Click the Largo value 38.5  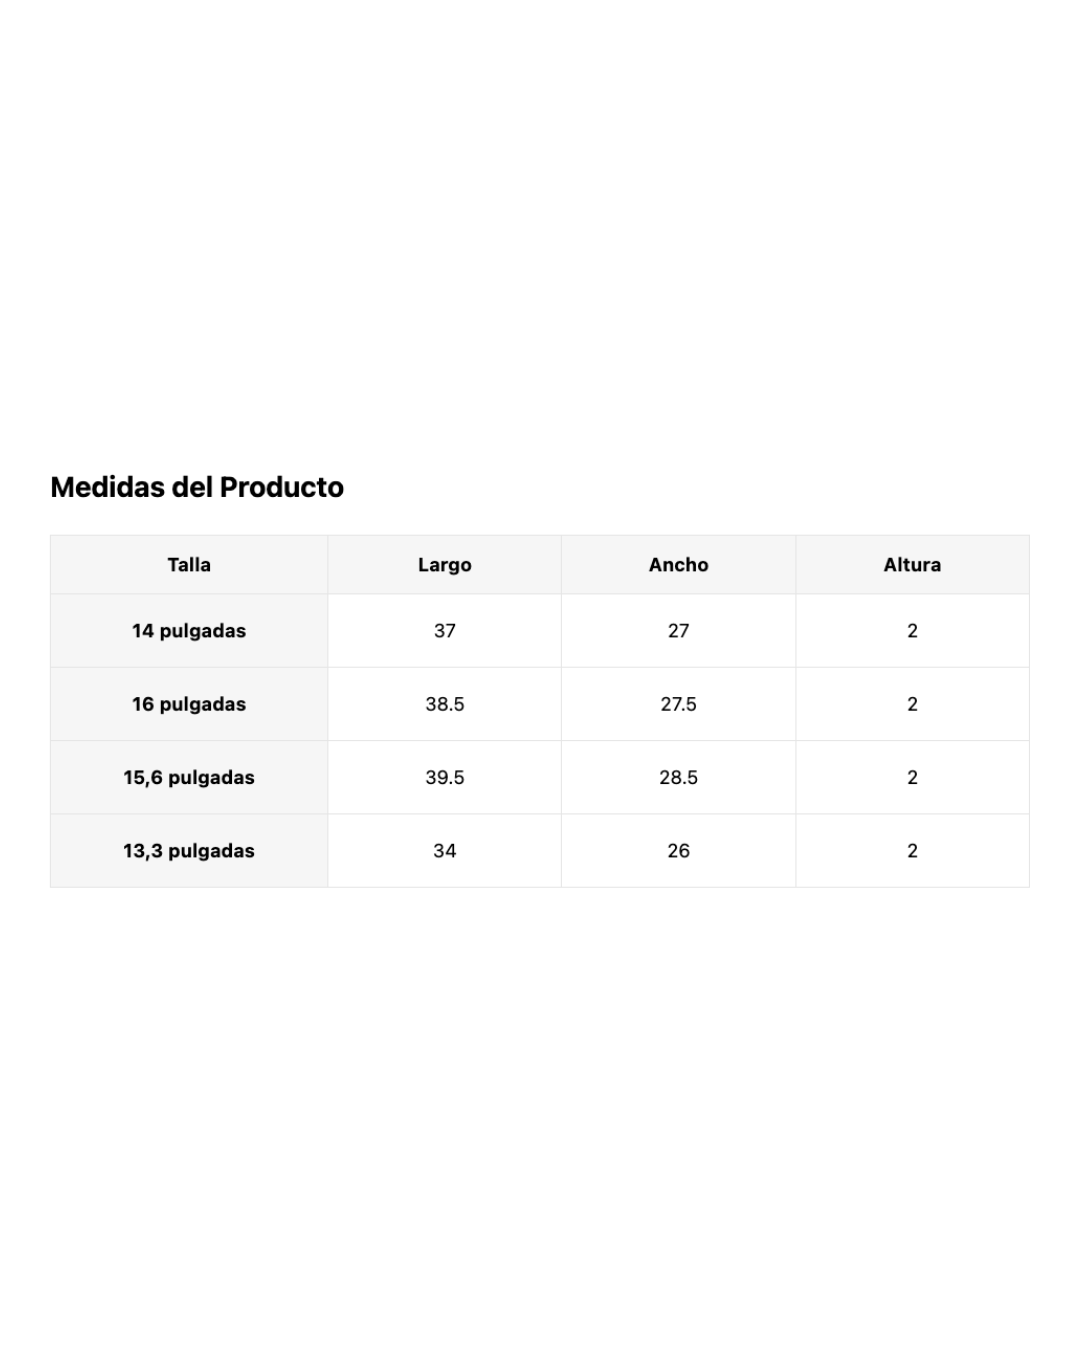point(445,704)
